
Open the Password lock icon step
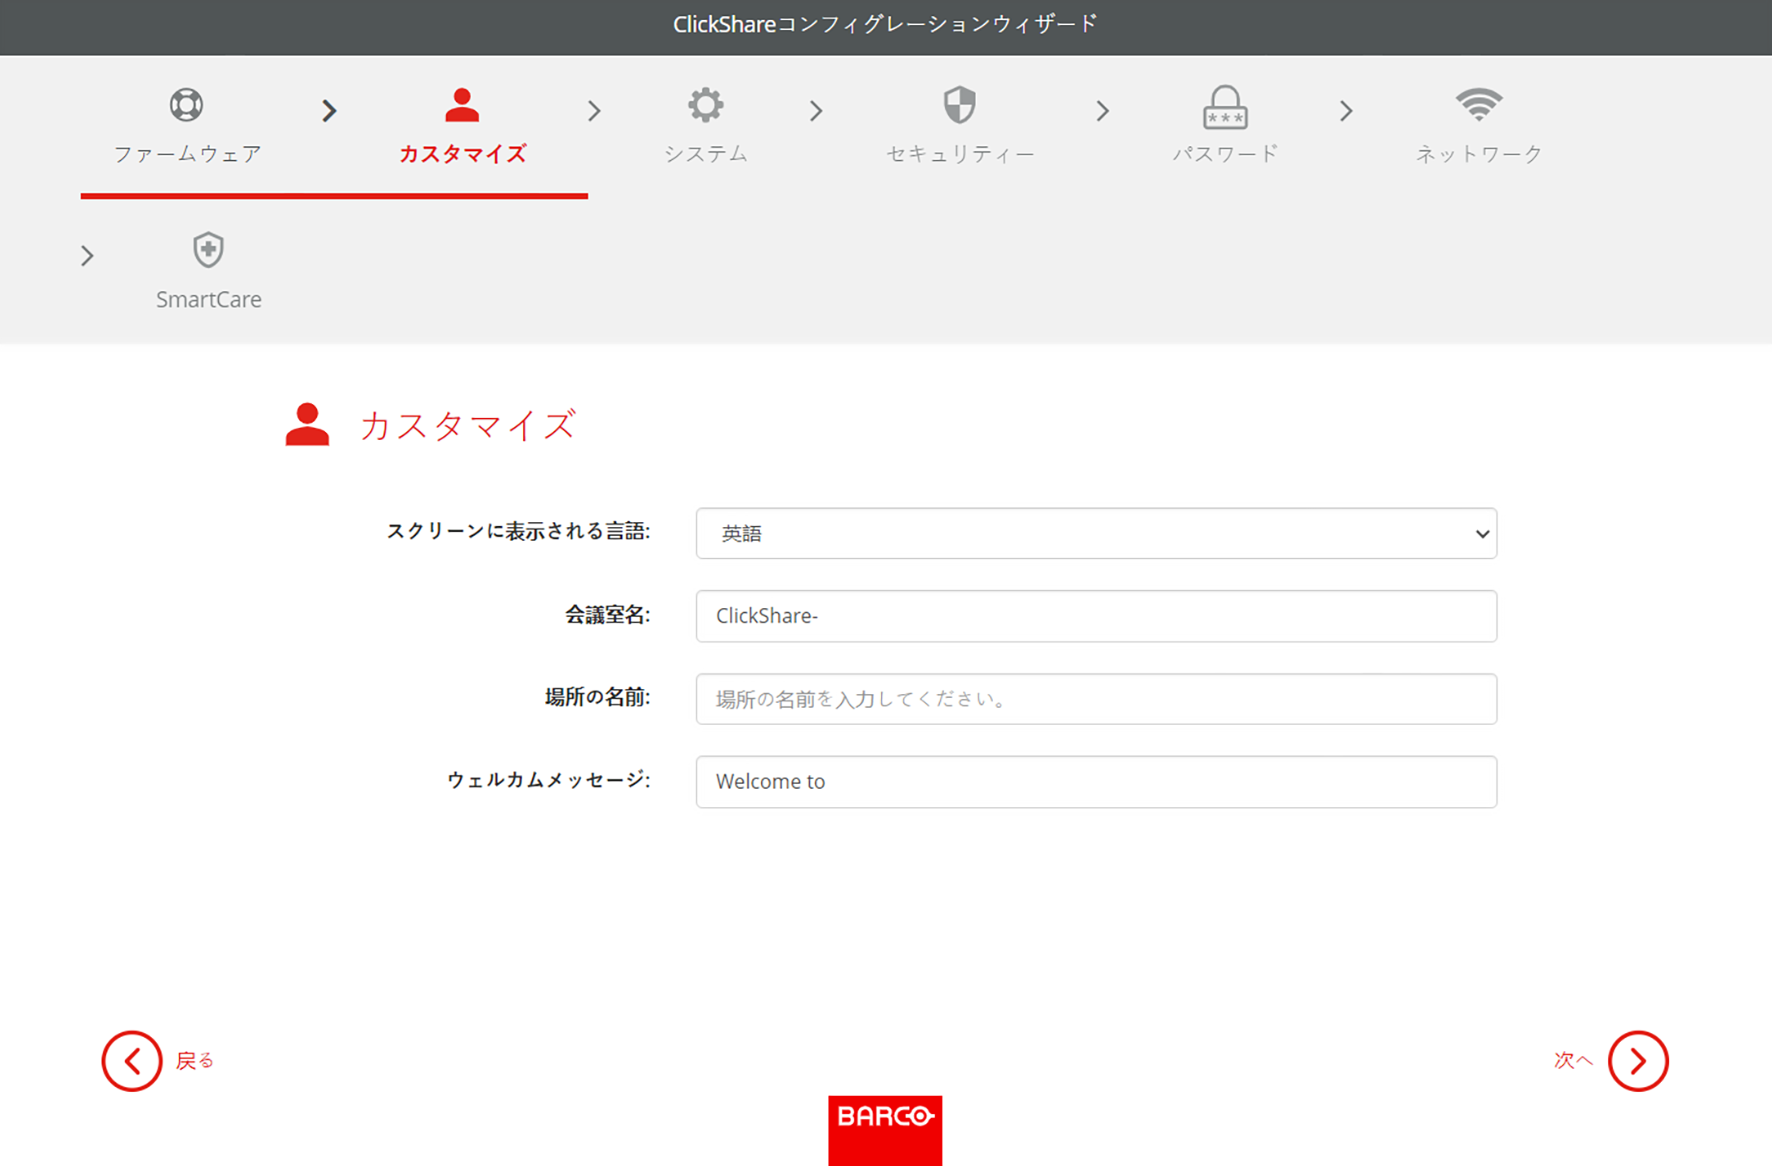[x=1225, y=107]
